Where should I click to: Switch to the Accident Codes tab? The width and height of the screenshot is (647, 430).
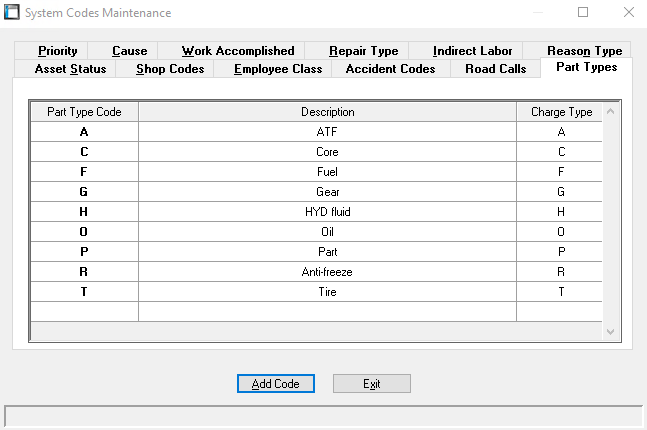point(390,69)
